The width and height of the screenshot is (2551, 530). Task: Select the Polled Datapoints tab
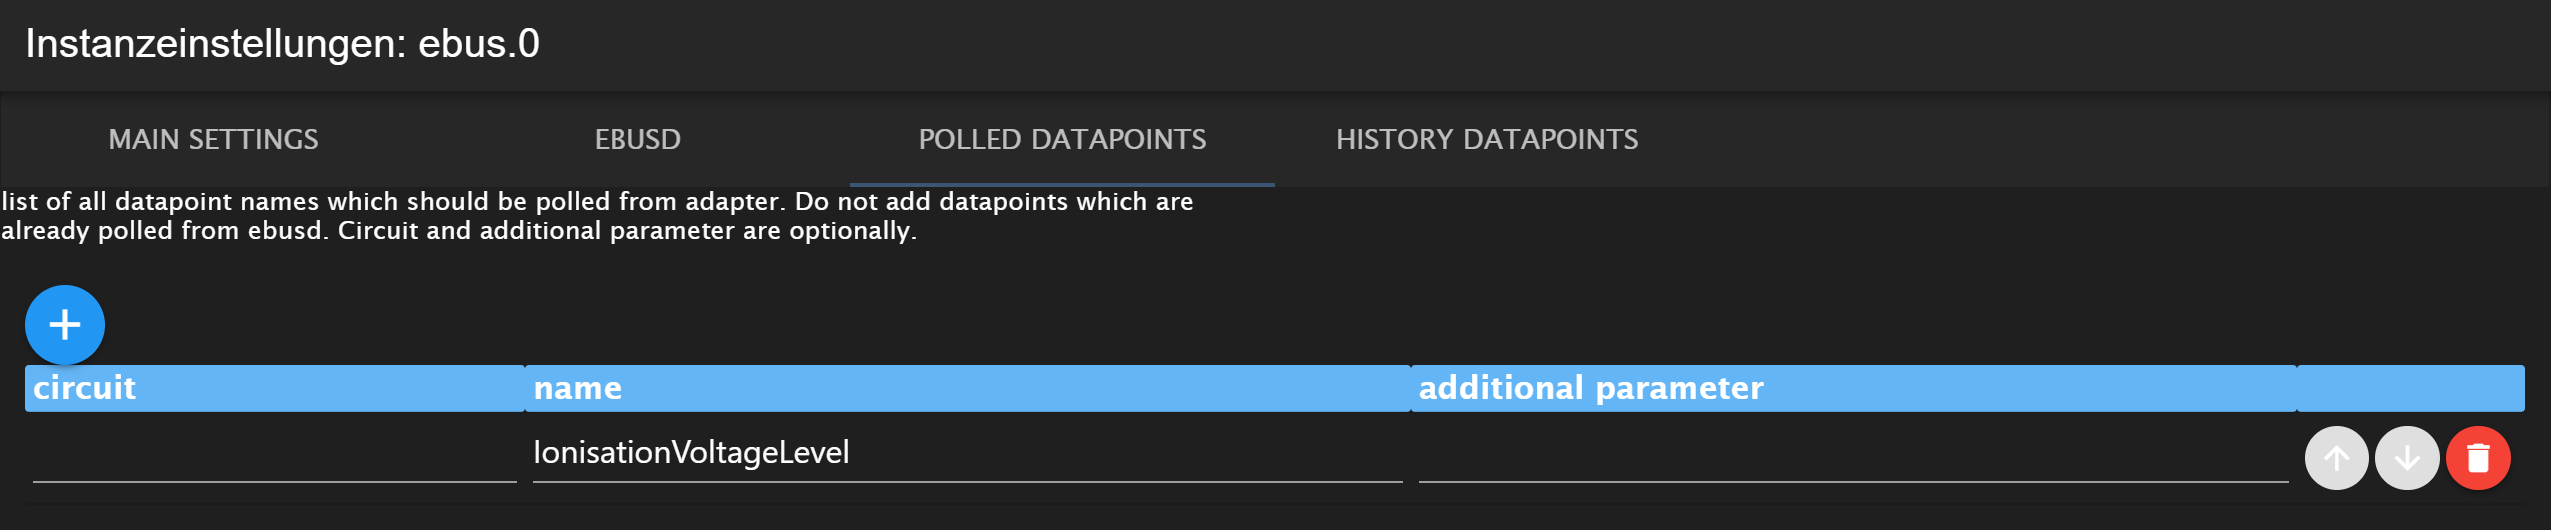pyautogui.click(x=1062, y=139)
